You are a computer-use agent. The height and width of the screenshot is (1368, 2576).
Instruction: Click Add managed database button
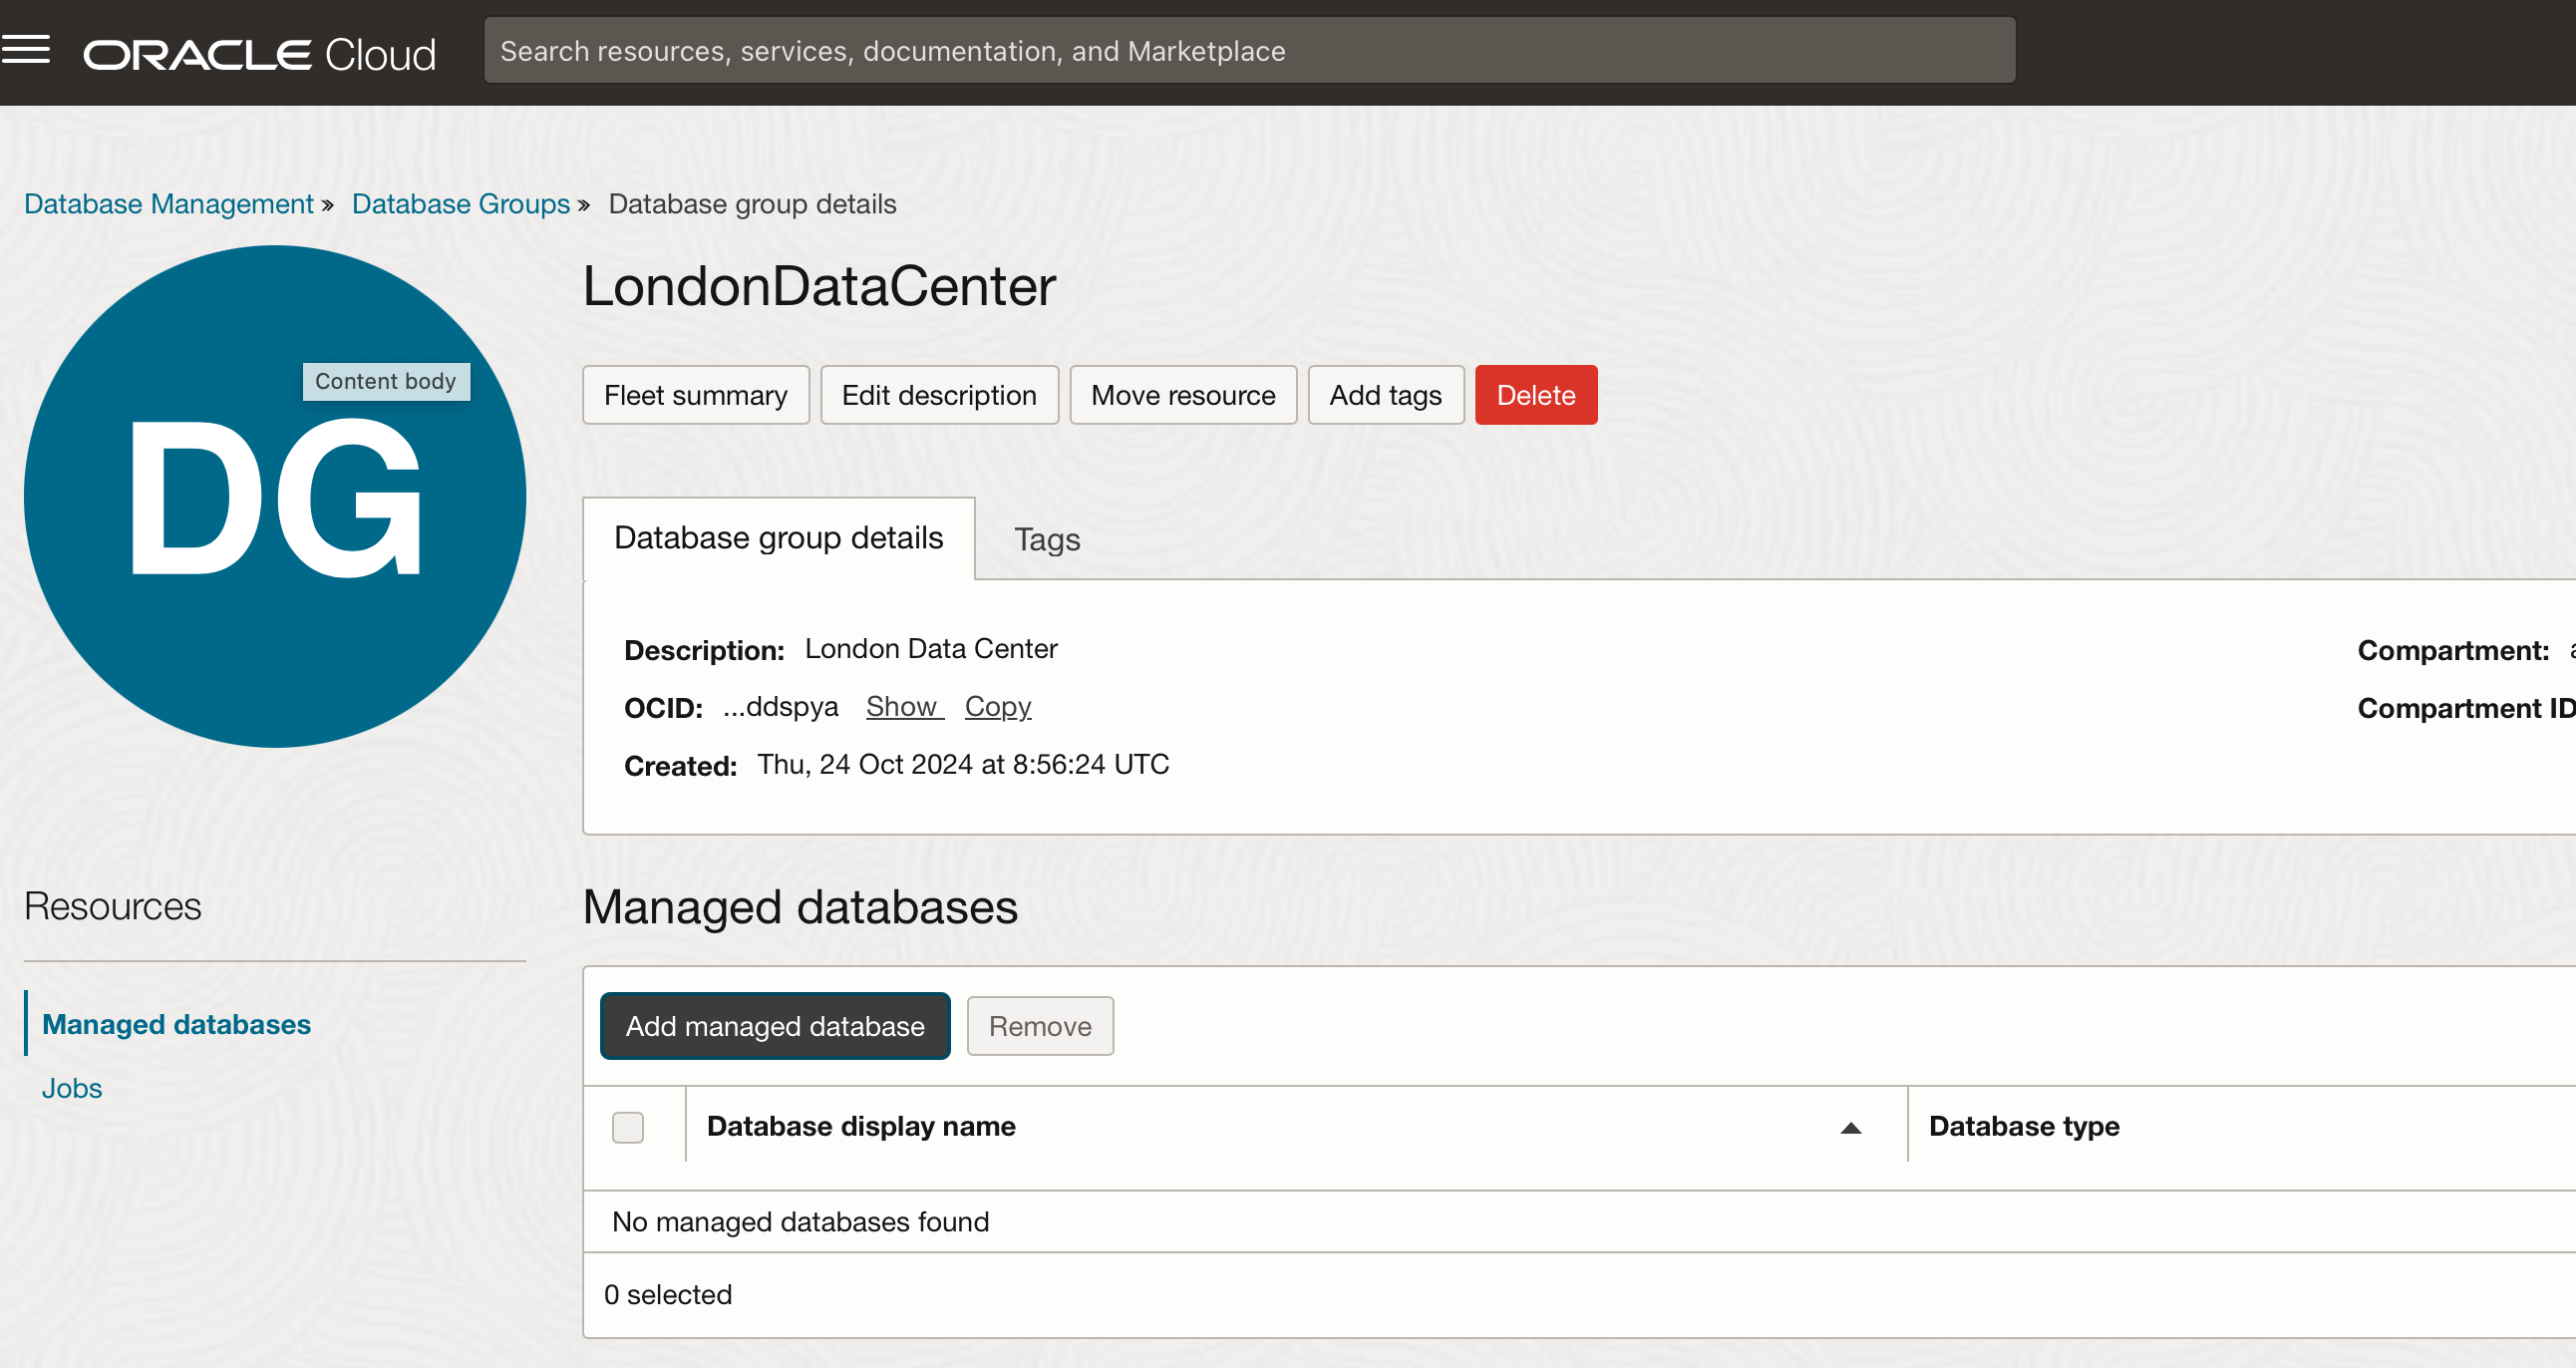coord(774,1026)
